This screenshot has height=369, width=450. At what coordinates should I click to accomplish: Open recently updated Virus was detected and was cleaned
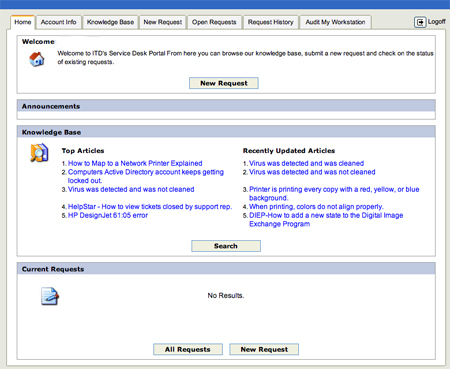306,163
